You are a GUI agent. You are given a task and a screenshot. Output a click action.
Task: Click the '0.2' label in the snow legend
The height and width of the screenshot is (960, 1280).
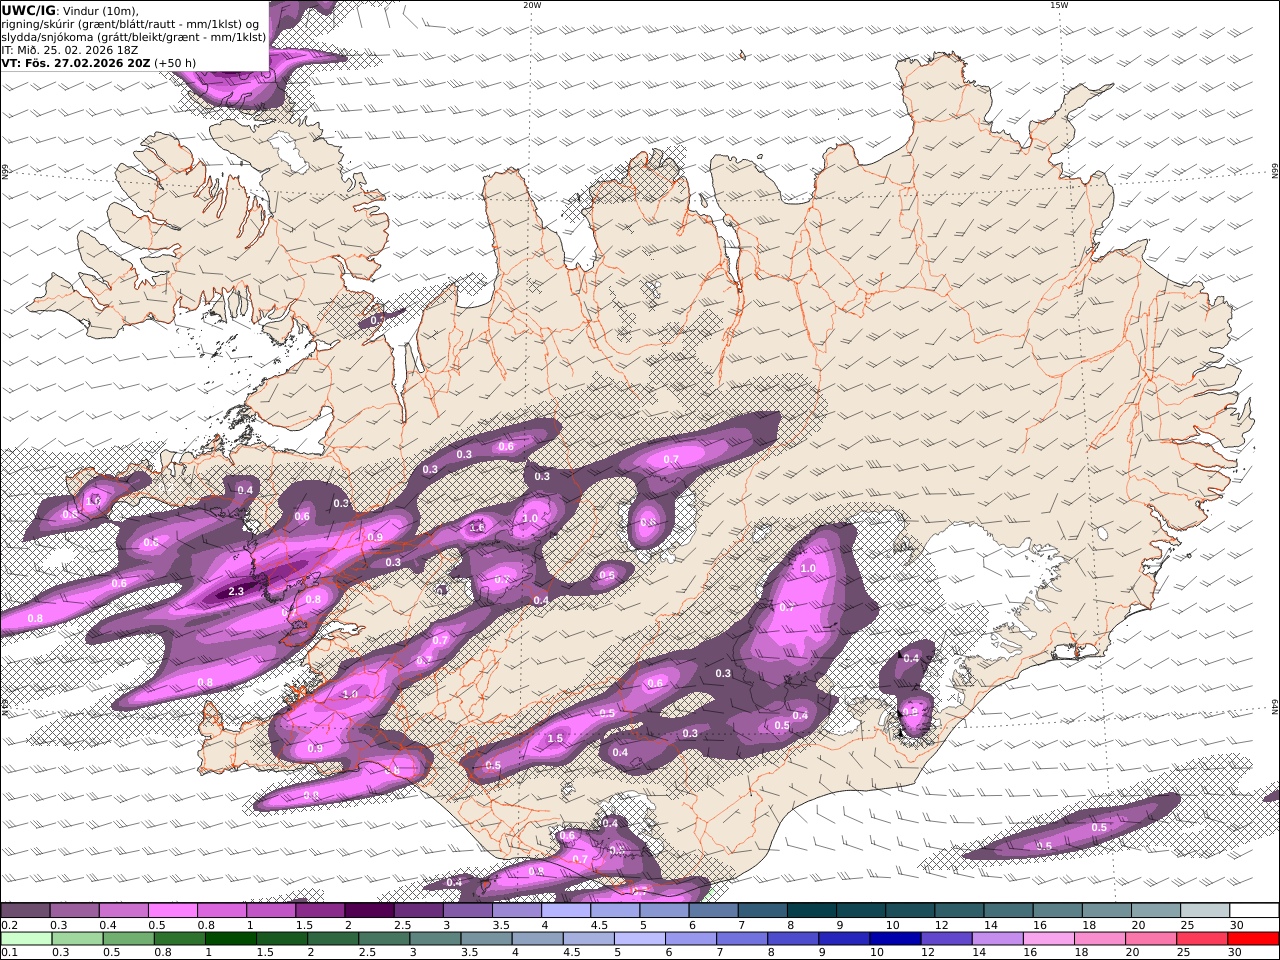coord(8,925)
